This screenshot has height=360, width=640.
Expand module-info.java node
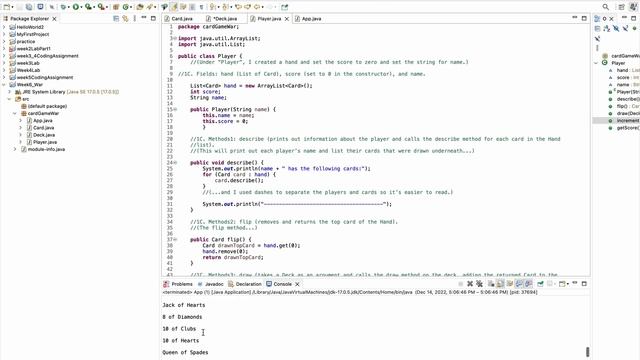tap(15, 149)
